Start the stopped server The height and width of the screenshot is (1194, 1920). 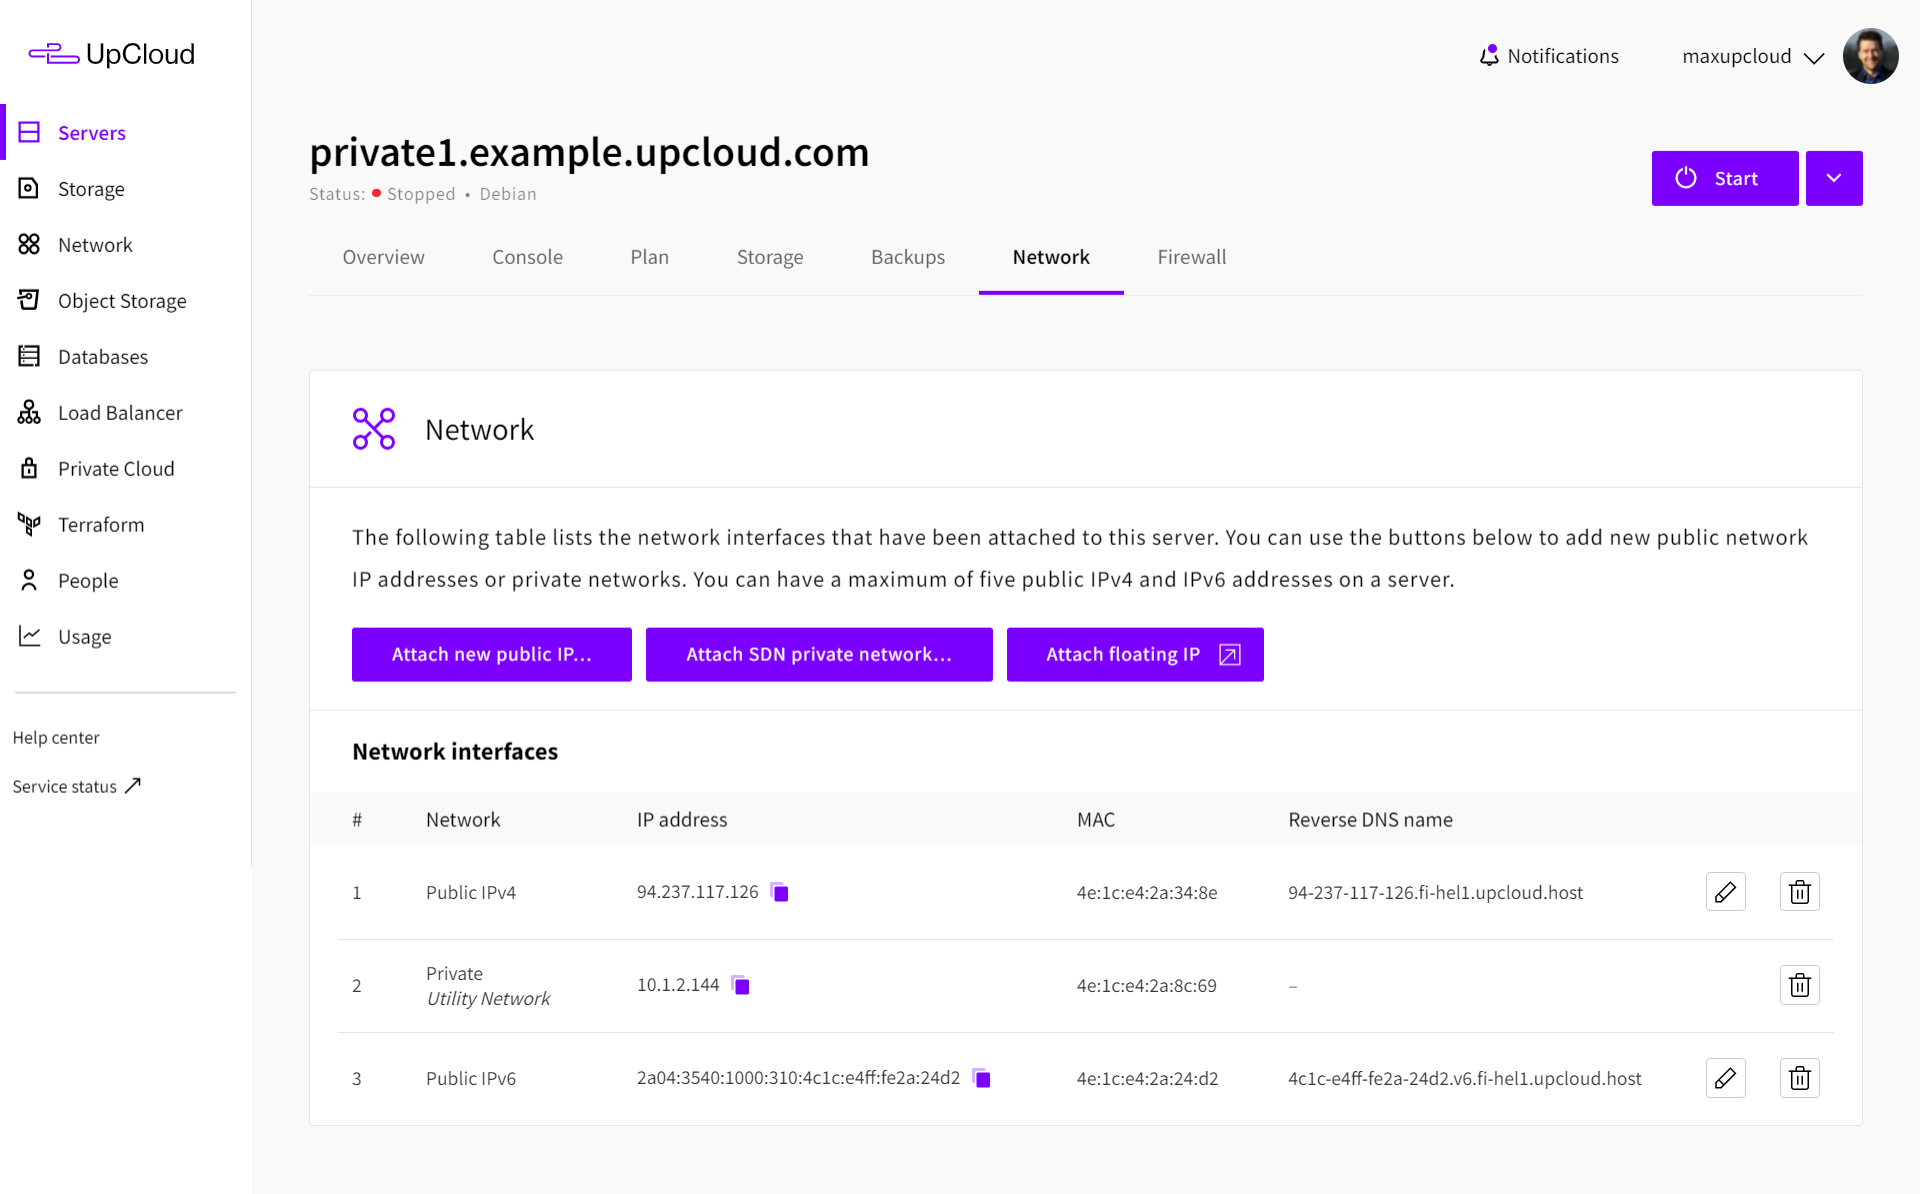point(1725,178)
